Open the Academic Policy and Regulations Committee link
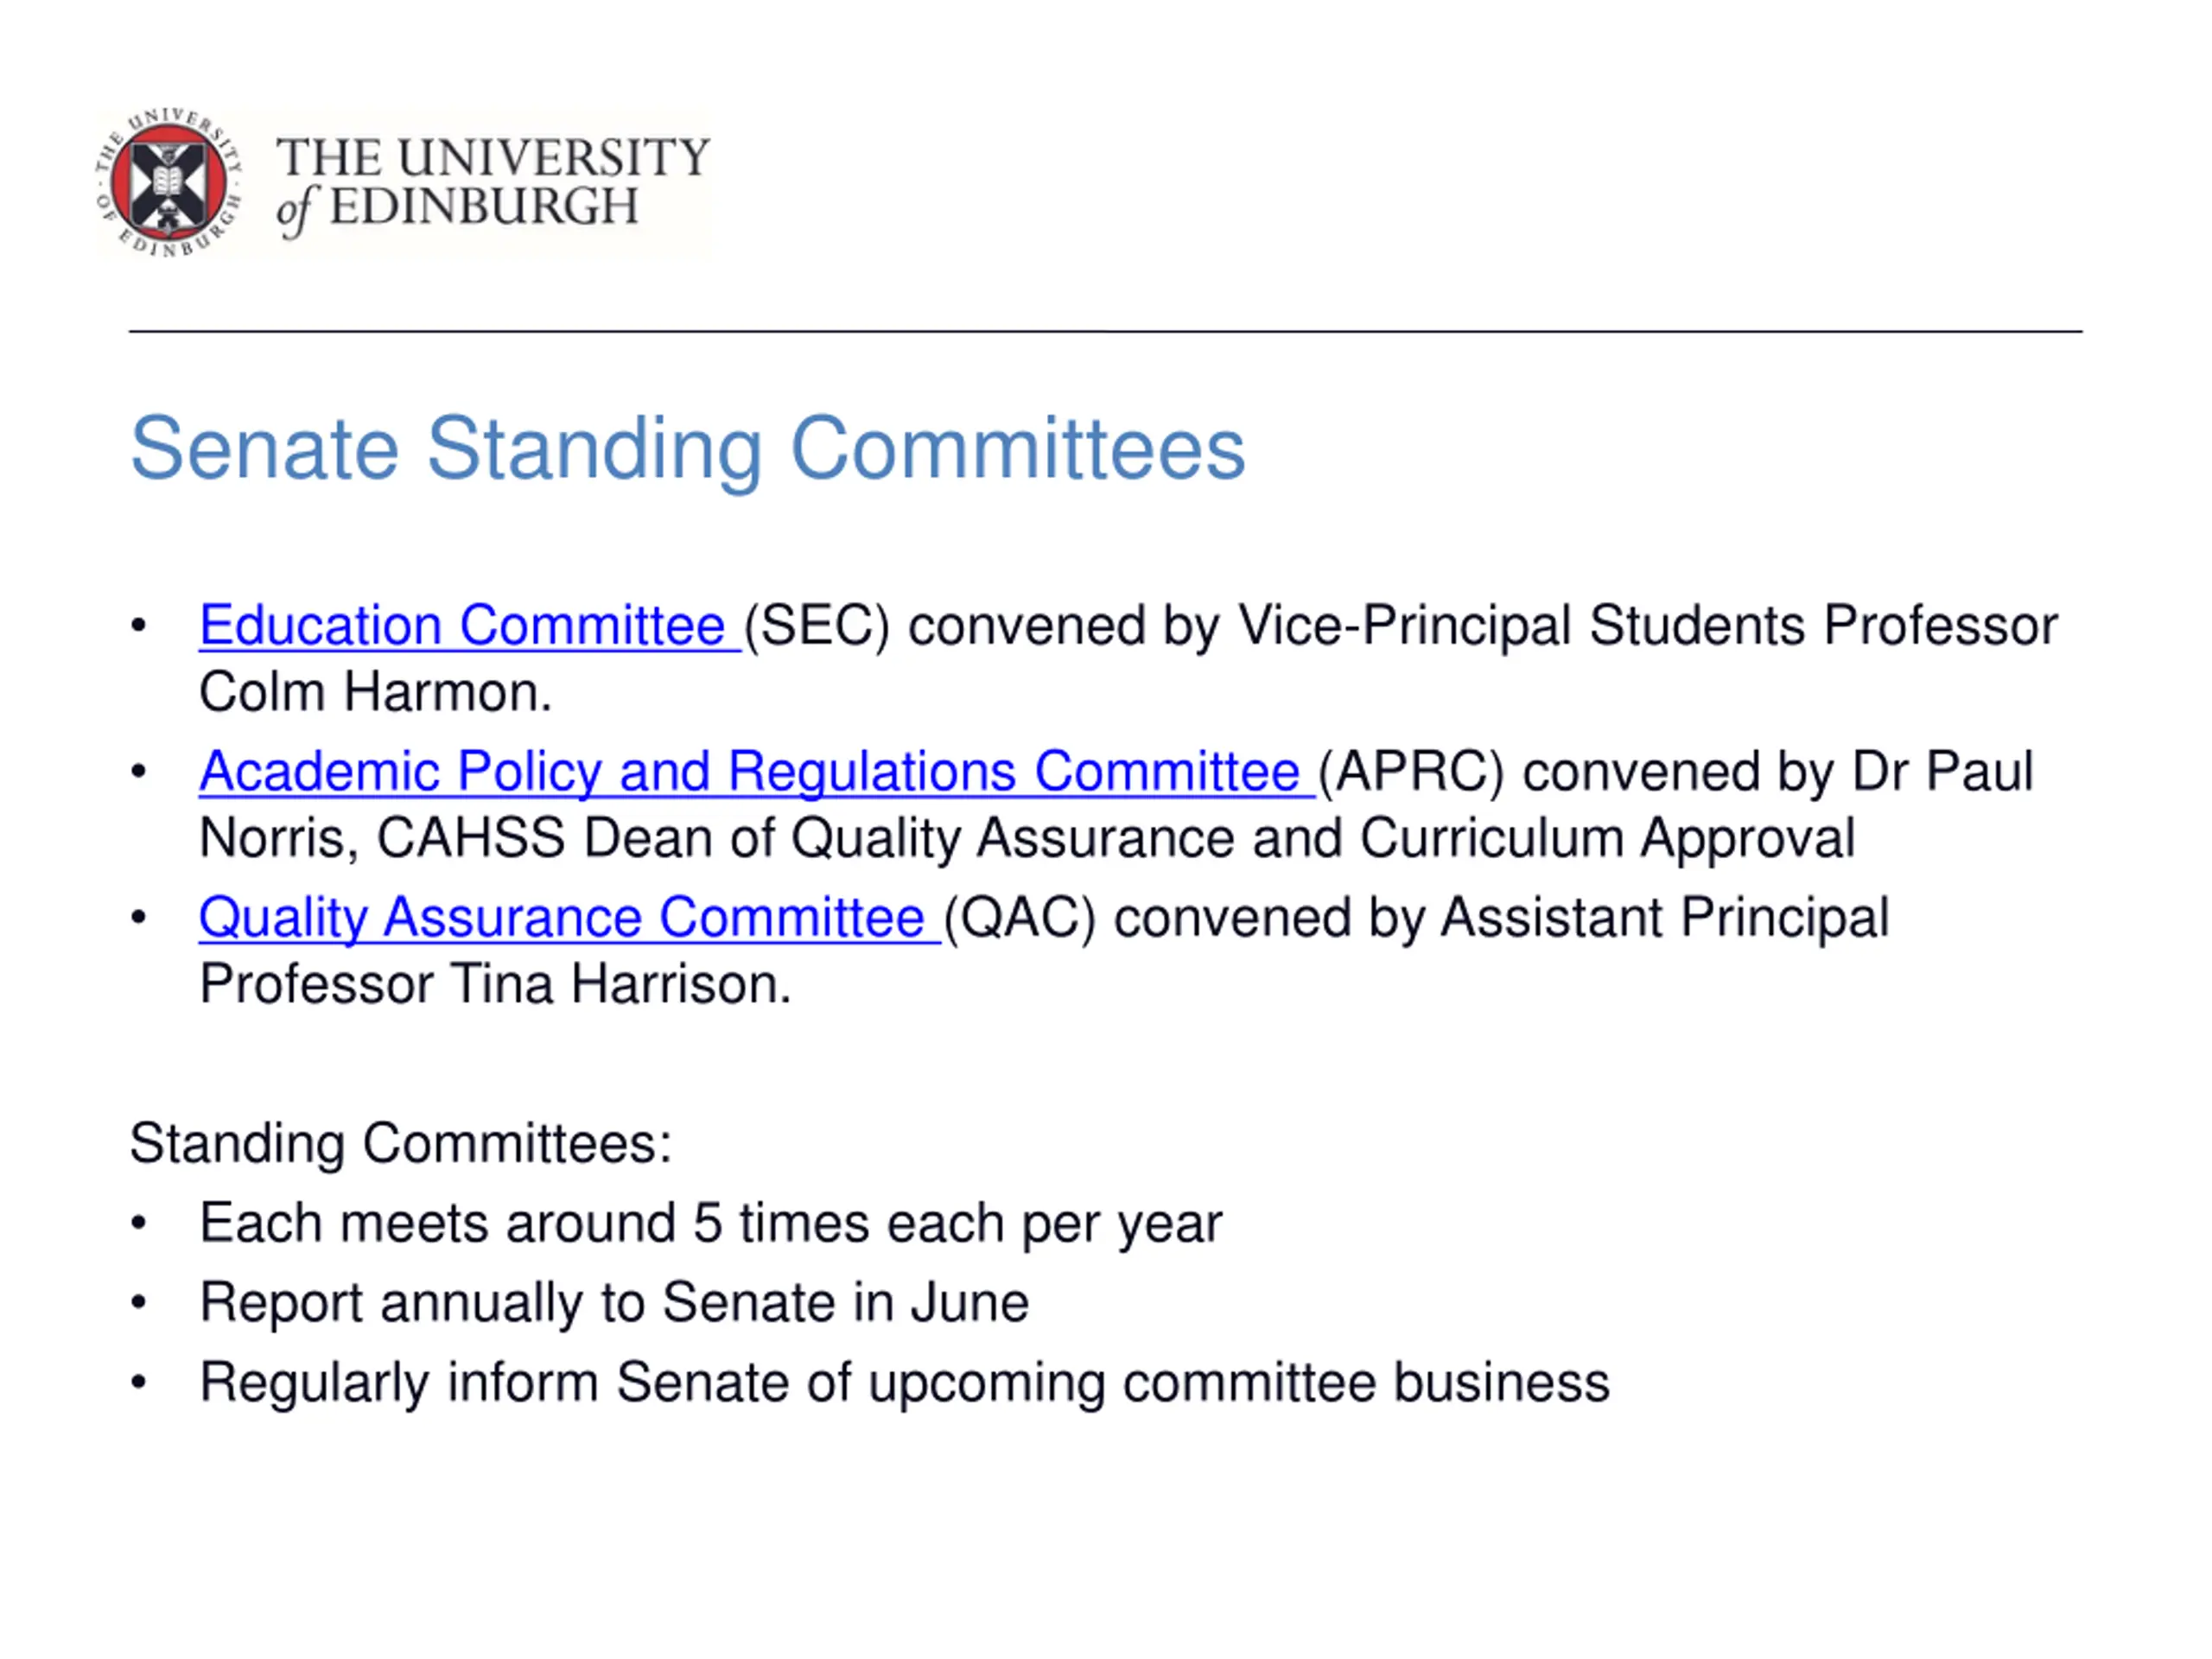This screenshot has width=2212, height=1659. pos(756,772)
